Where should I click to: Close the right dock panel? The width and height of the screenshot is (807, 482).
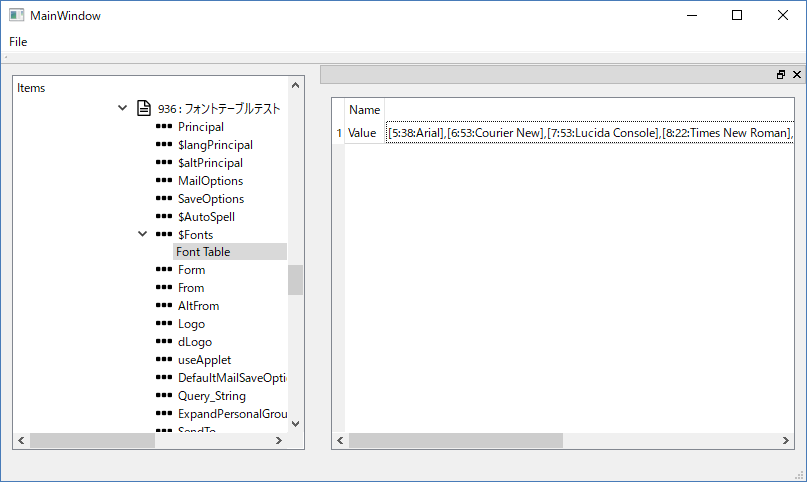(797, 75)
